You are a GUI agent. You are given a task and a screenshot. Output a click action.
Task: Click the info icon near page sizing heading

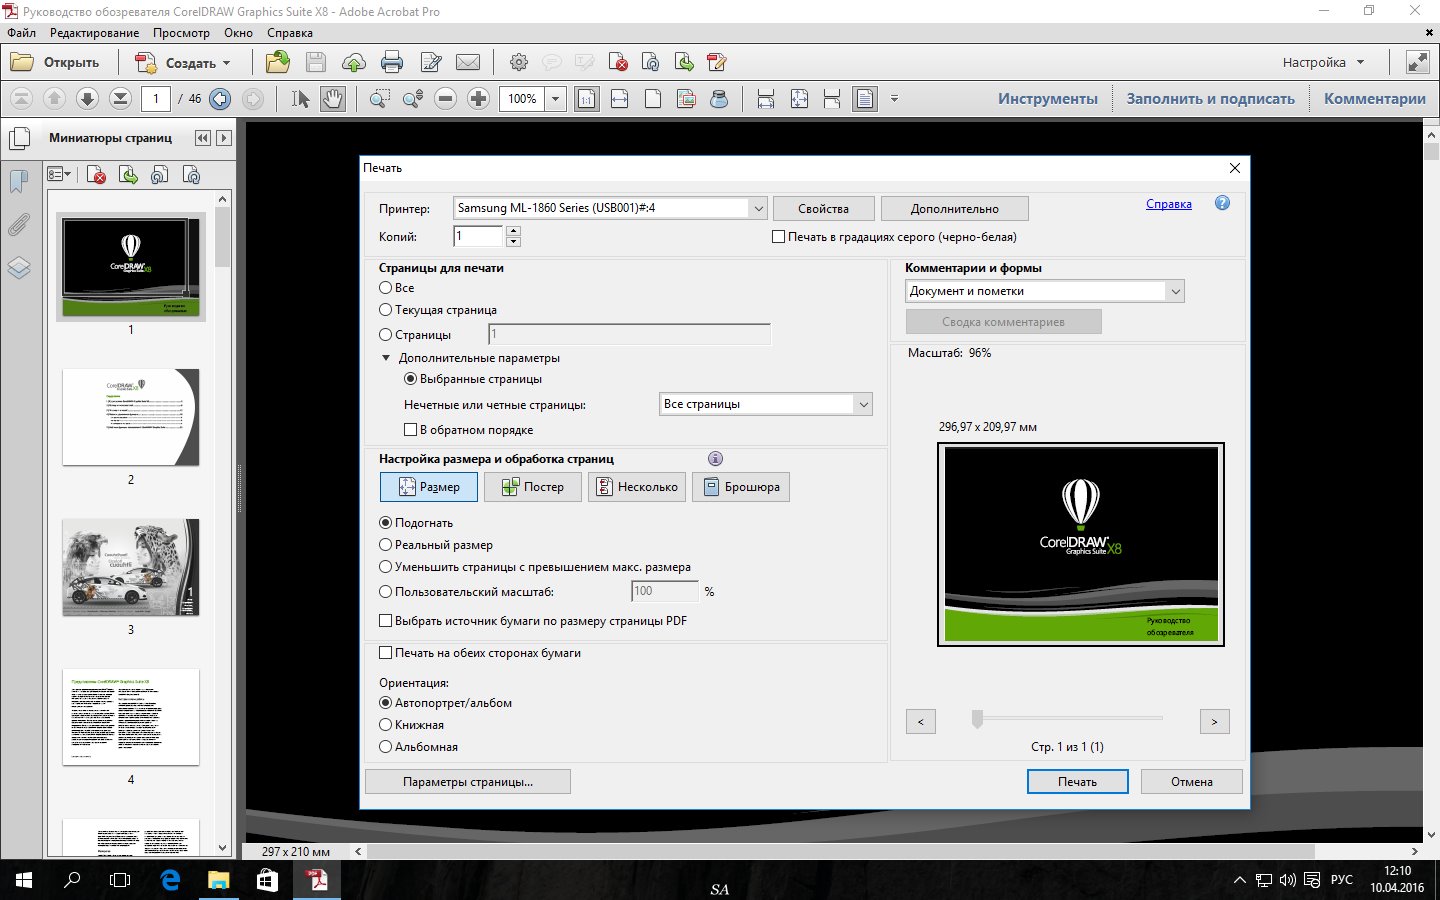[715, 458]
